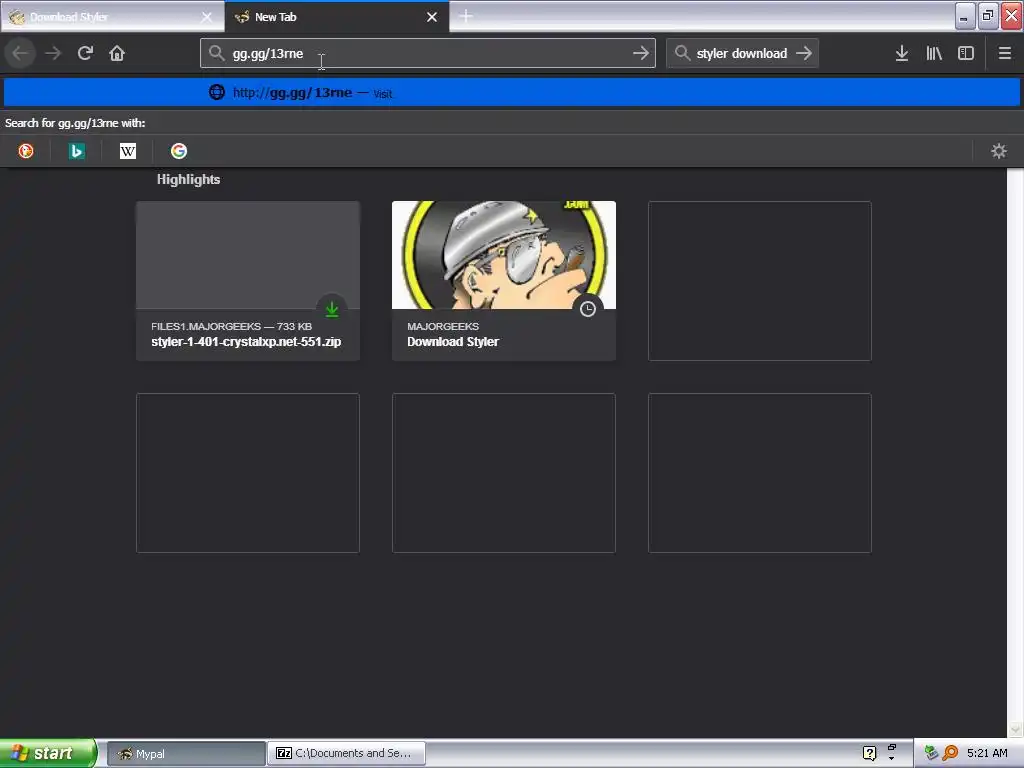The width and height of the screenshot is (1024, 768).
Task: Search with Wikipedia engine icon
Action: point(128,151)
